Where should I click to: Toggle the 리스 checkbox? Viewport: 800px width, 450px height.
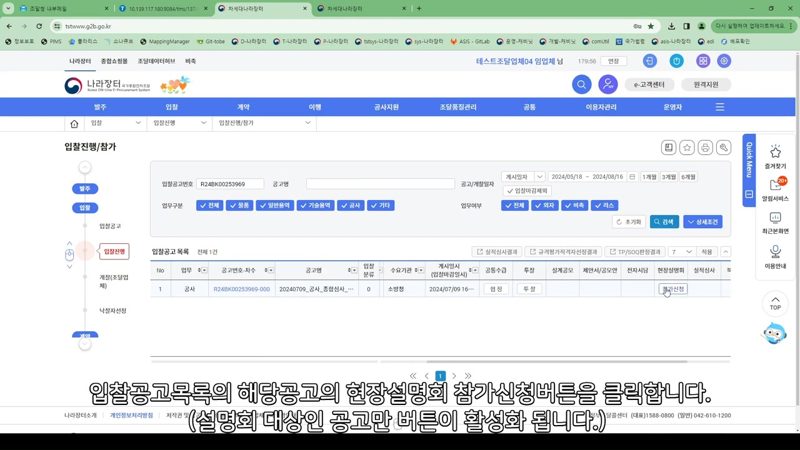(x=605, y=205)
